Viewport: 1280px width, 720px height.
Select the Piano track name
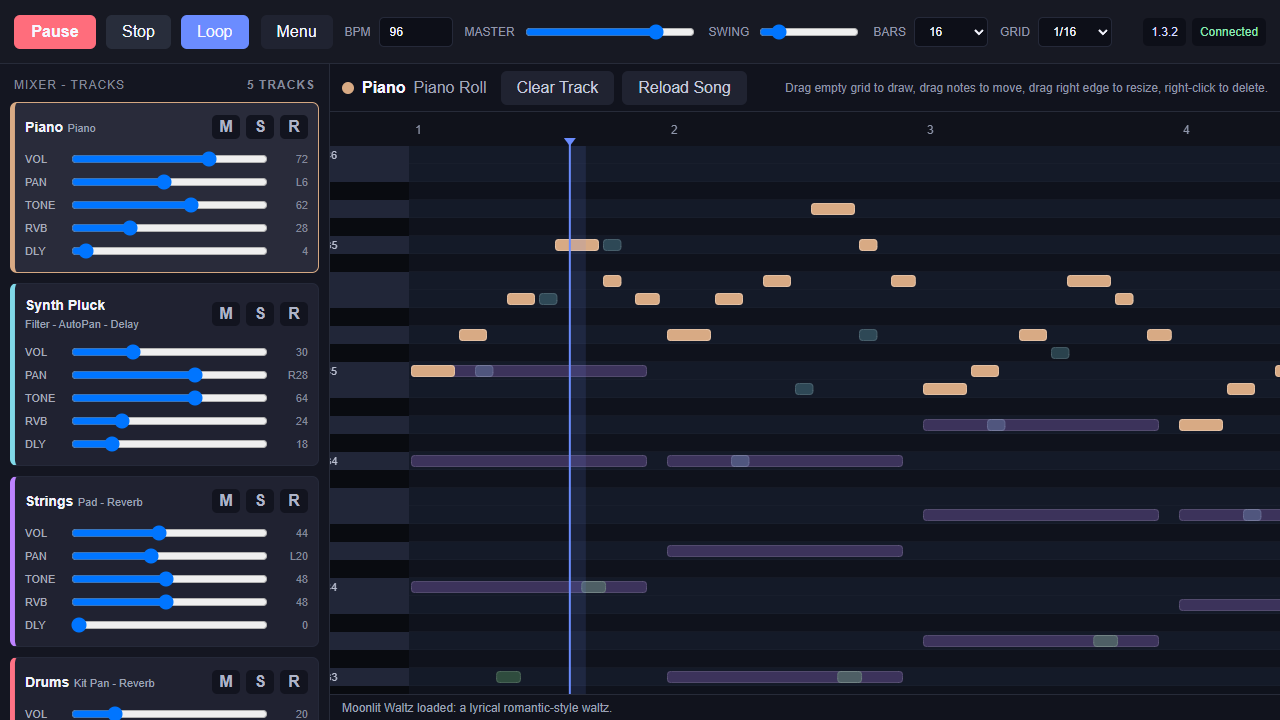pos(44,127)
